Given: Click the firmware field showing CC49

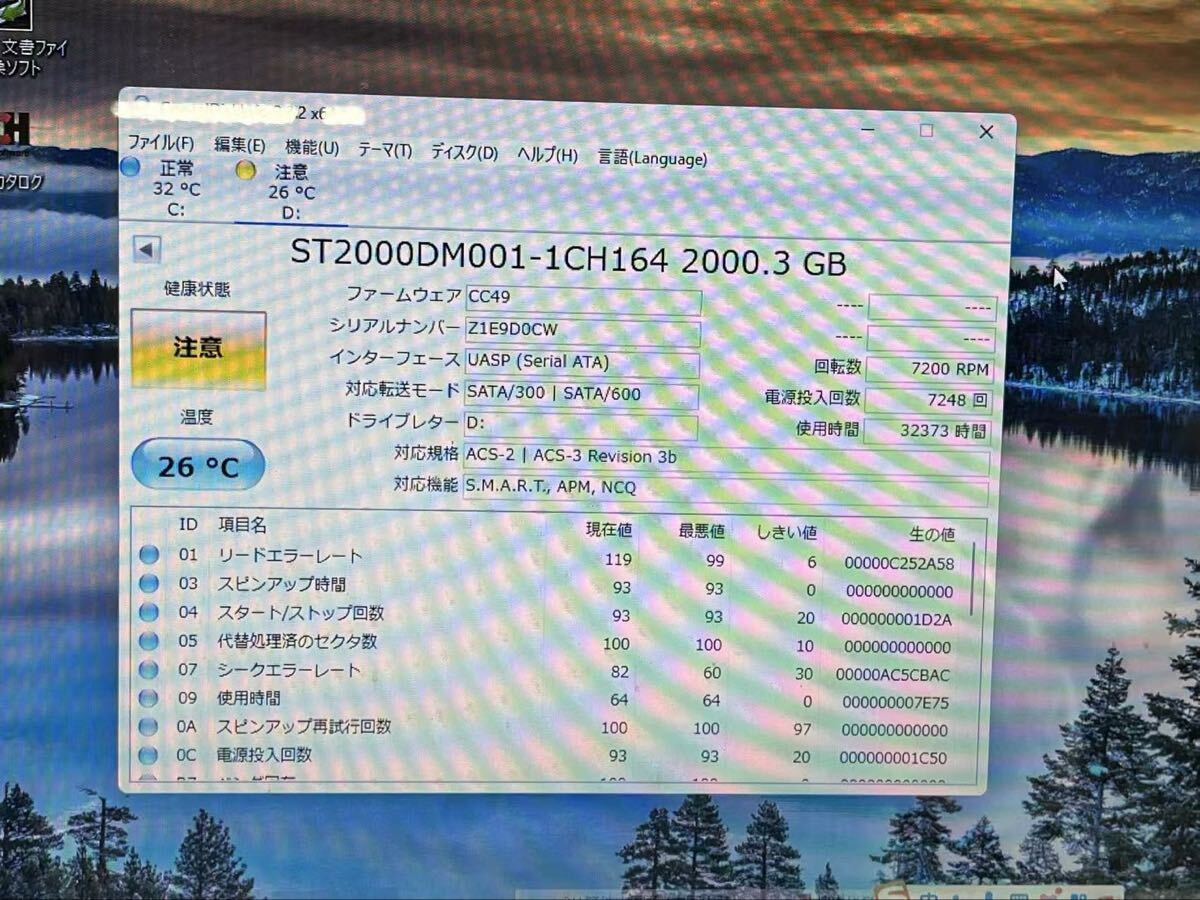Looking at the screenshot, I should coord(583,297).
